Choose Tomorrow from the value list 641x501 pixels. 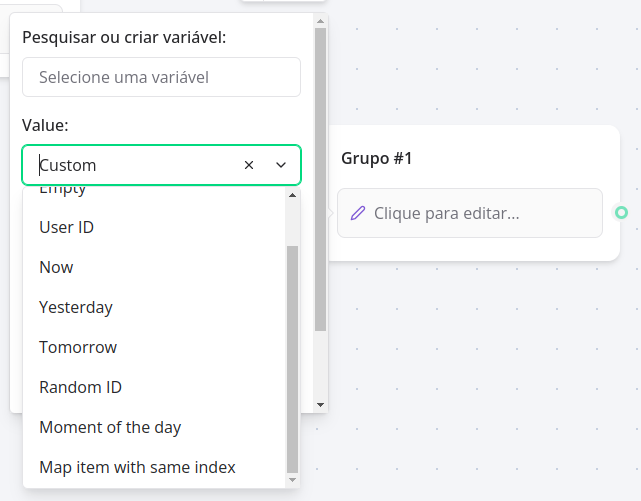155,347
